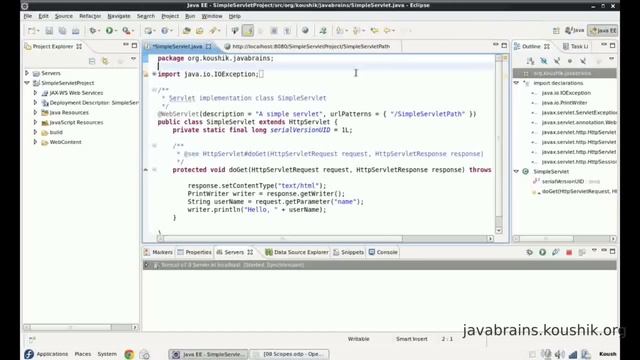This screenshot has height=360, width=640.
Task: Toggle Mark Occurrences in main toolbar
Action: click(248, 31)
